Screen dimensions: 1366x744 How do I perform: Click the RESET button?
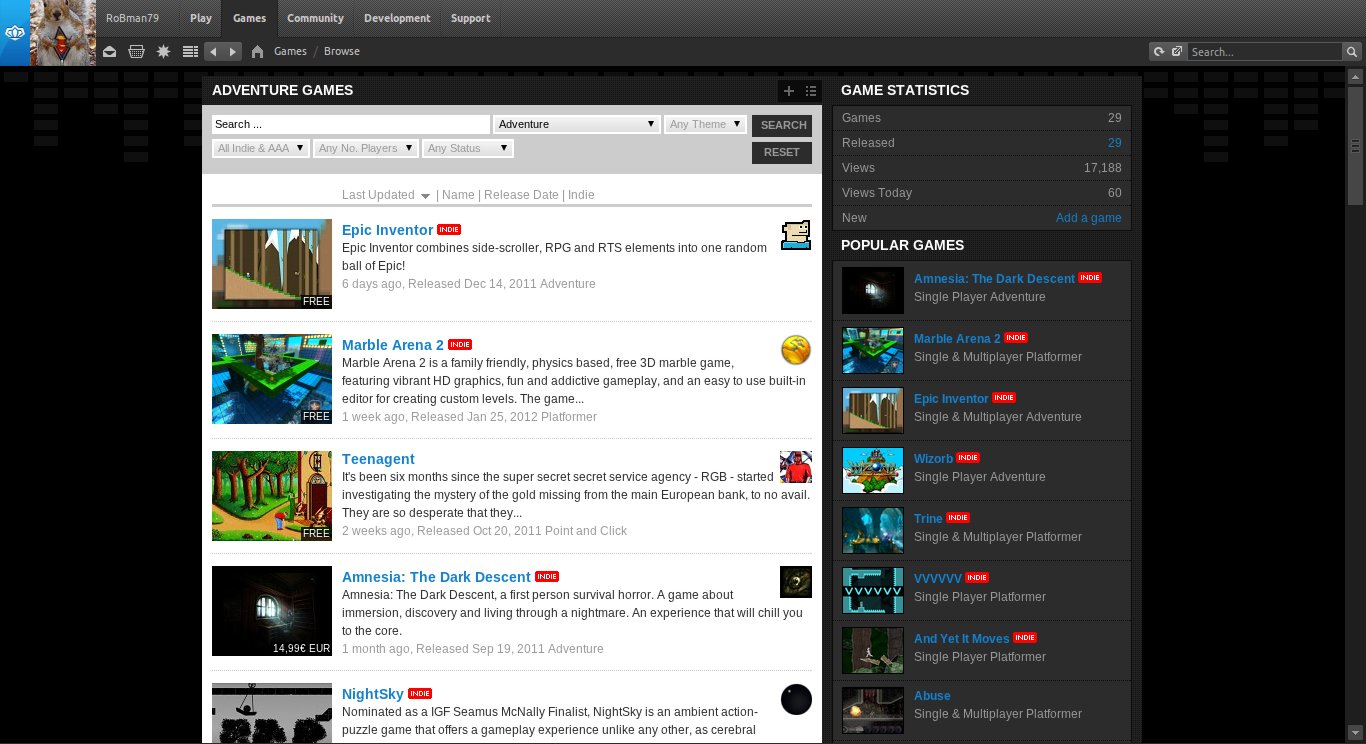(x=782, y=152)
